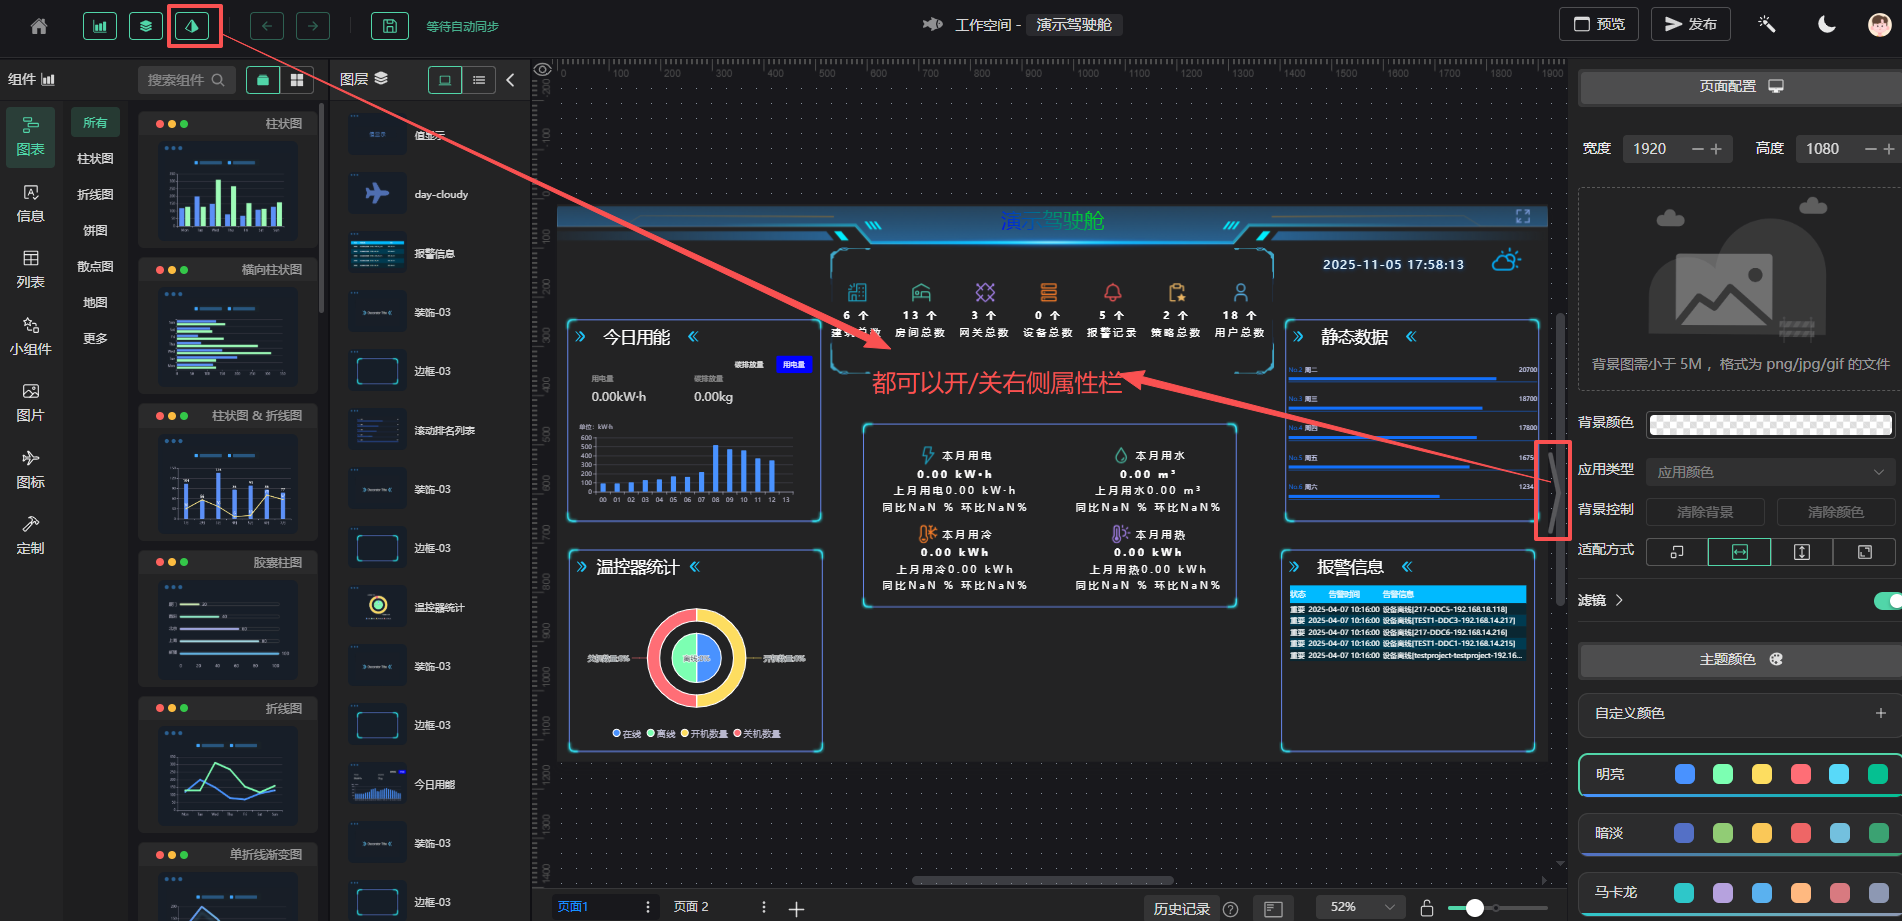Select the 报警信息 layer item
This screenshot has height=921, width=1902.
point(434,254)
